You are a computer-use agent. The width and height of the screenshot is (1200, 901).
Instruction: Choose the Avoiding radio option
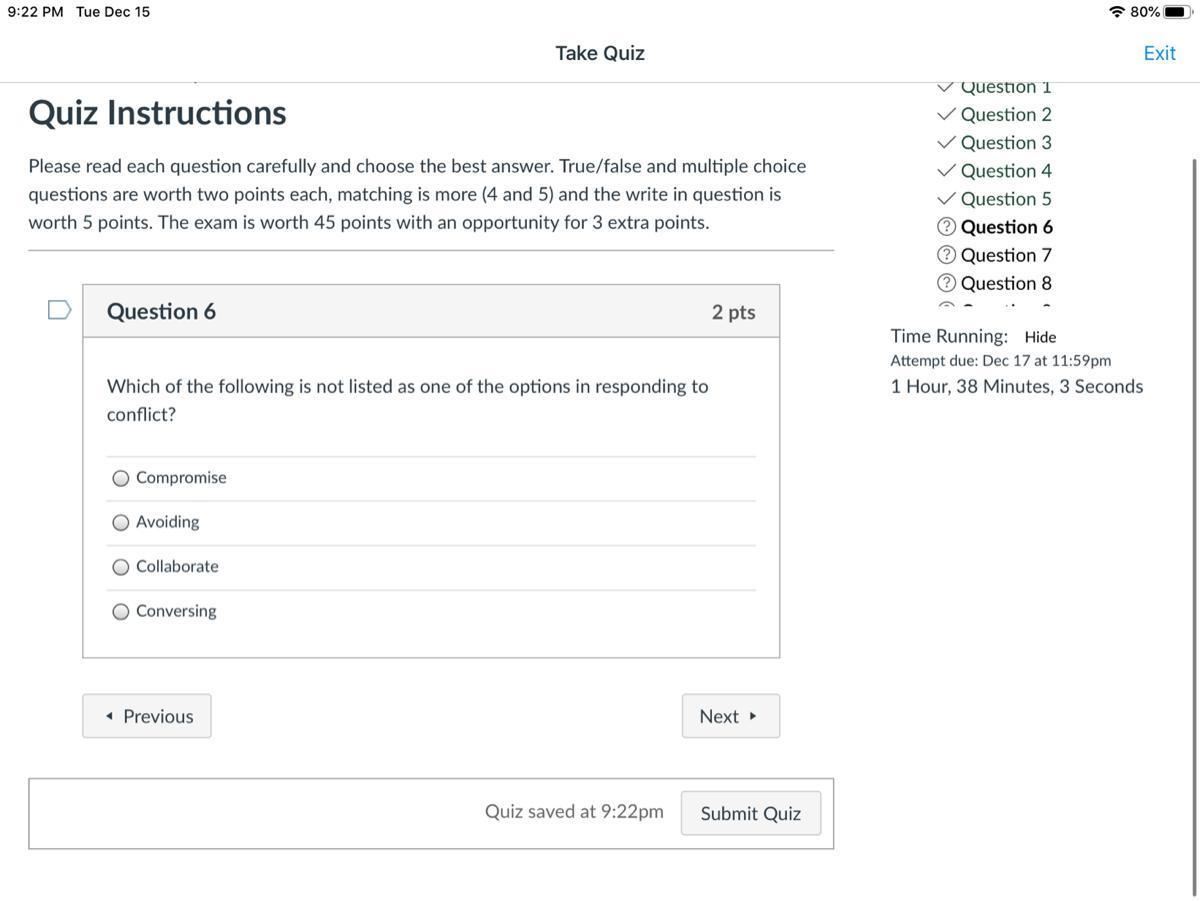(121, 522)
